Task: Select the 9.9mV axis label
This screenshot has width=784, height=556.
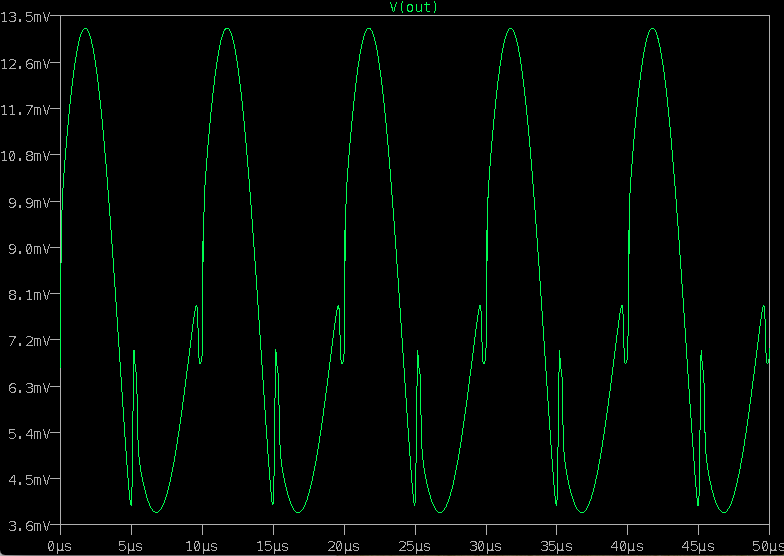Action: pyautogui.click(x=29, y=203)
